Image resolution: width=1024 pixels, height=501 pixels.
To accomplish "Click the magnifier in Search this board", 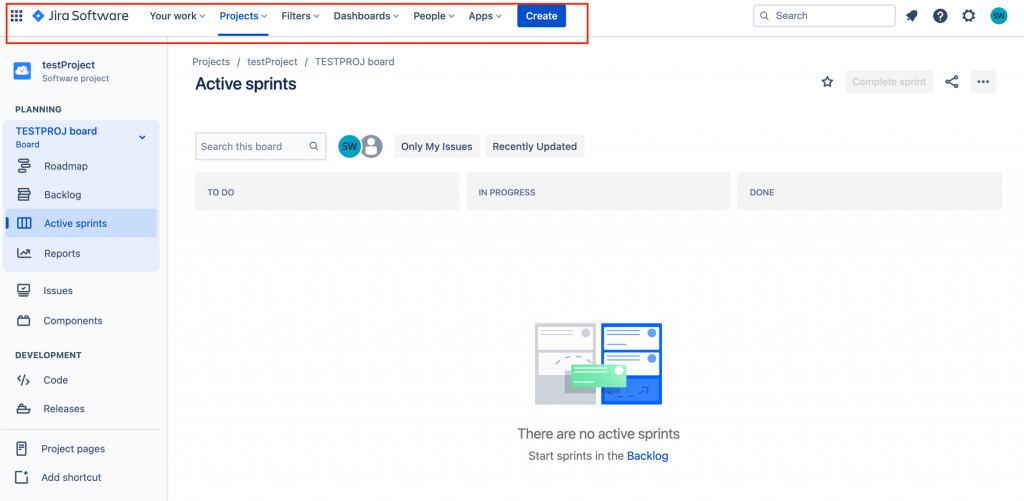I will [314, 146].
